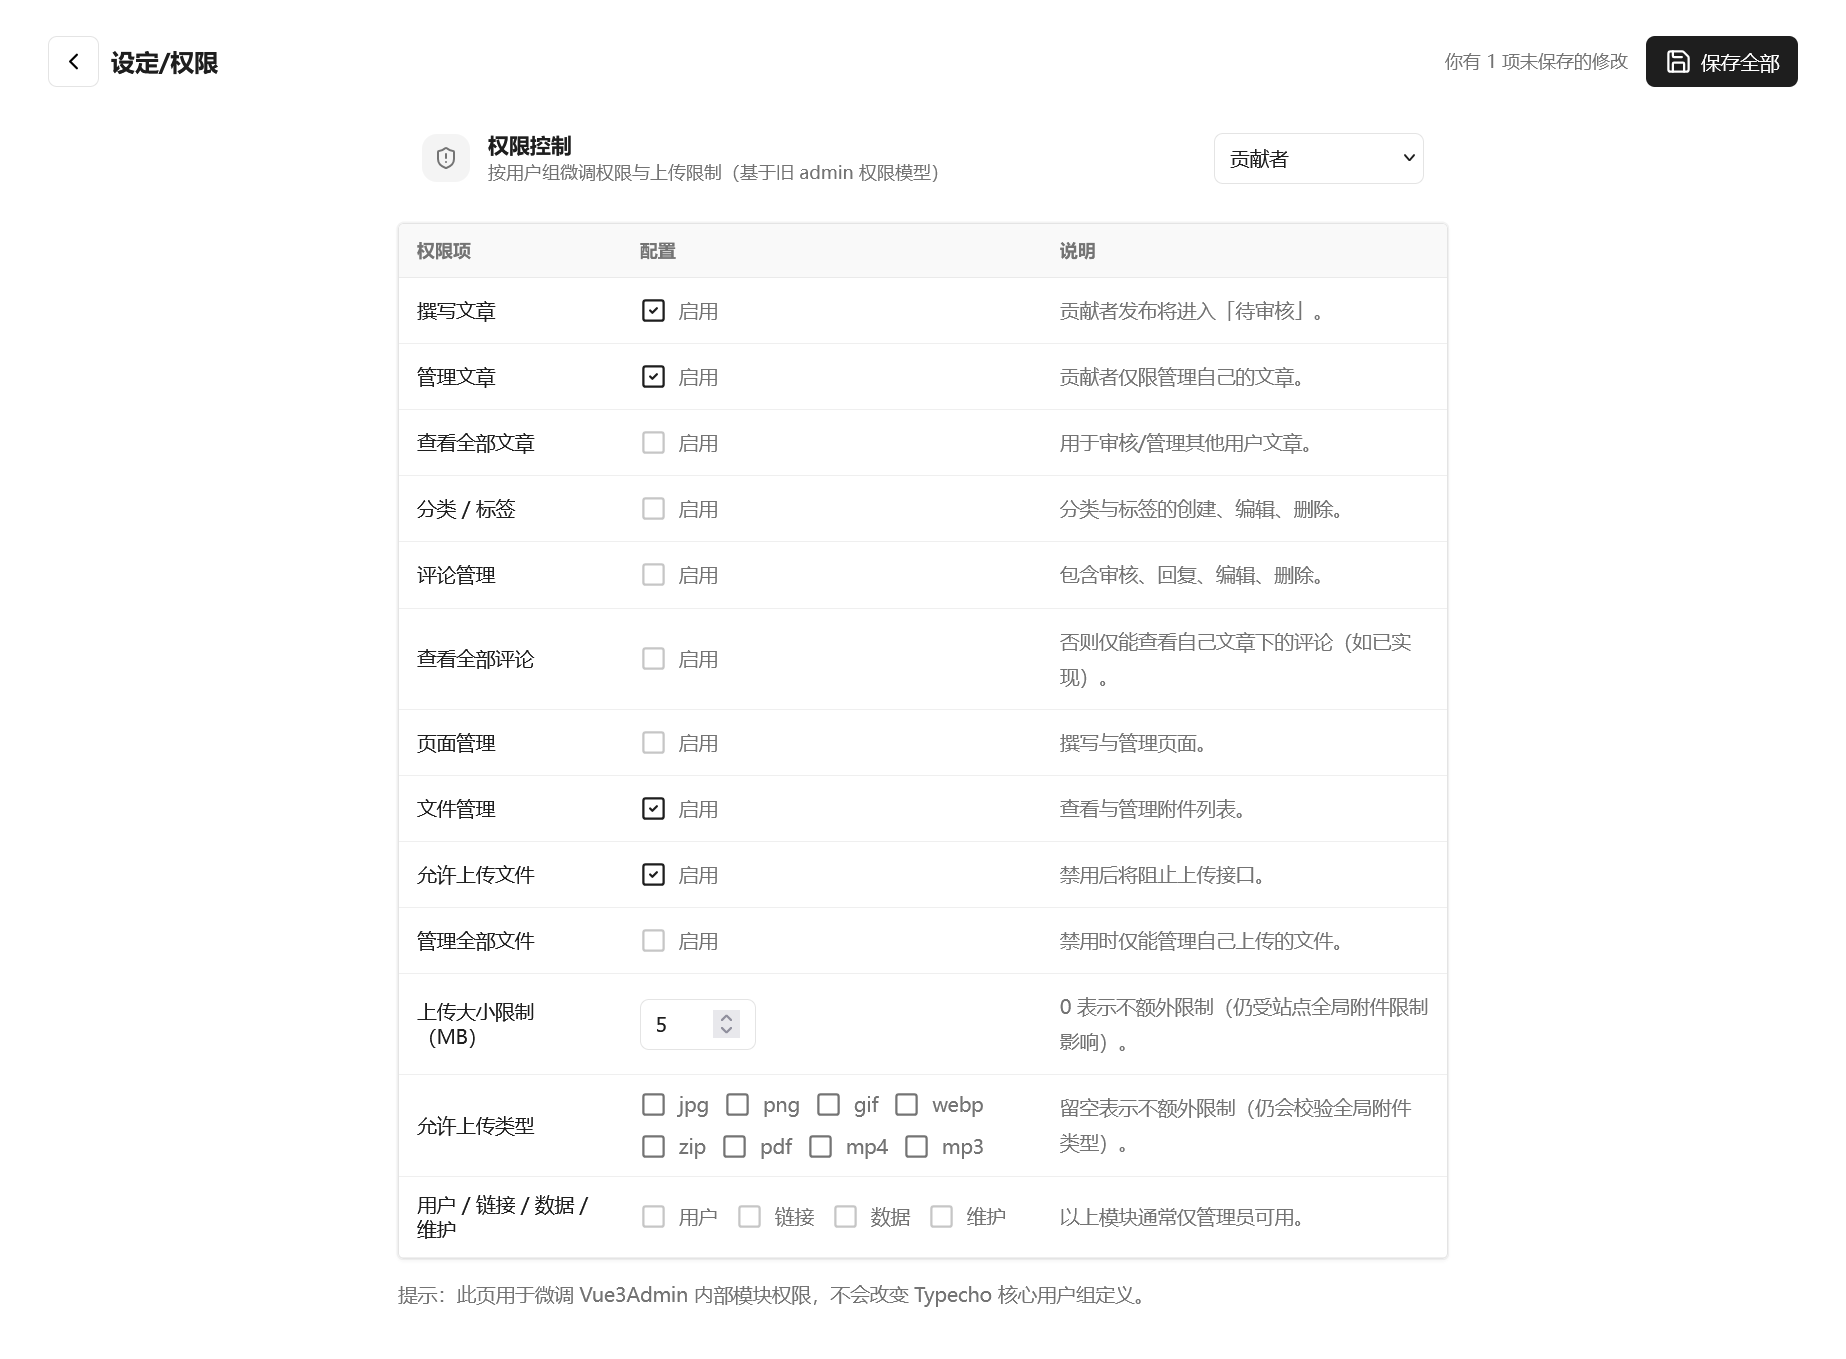Select the mp4 upload type checkbox
Screen dimensions: 1846x1359
pos(821,1147)
